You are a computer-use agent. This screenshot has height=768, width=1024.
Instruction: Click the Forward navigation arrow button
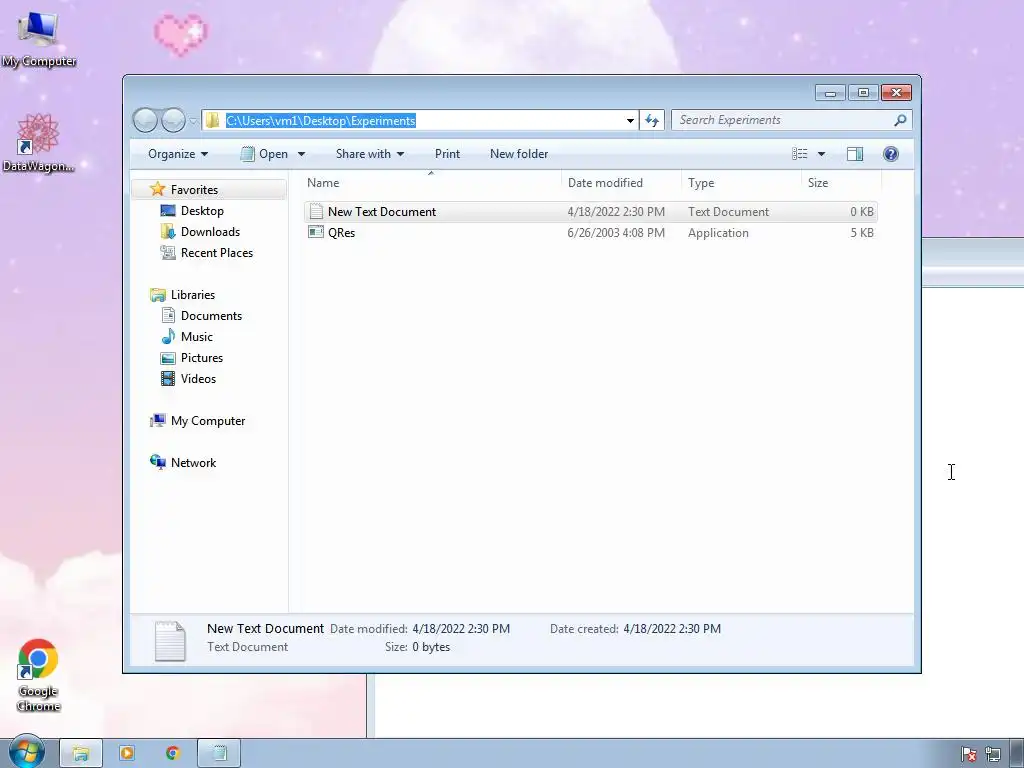tap(173, 120)
